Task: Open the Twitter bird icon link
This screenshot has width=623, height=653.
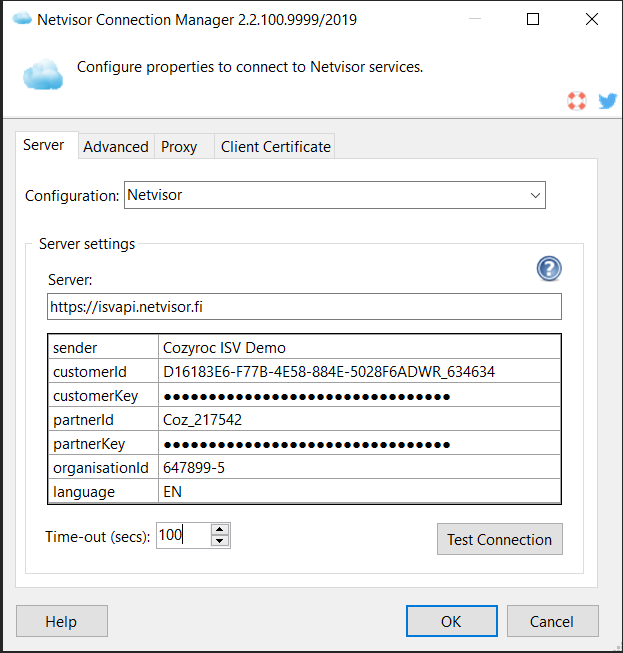Action: point(608,101)
